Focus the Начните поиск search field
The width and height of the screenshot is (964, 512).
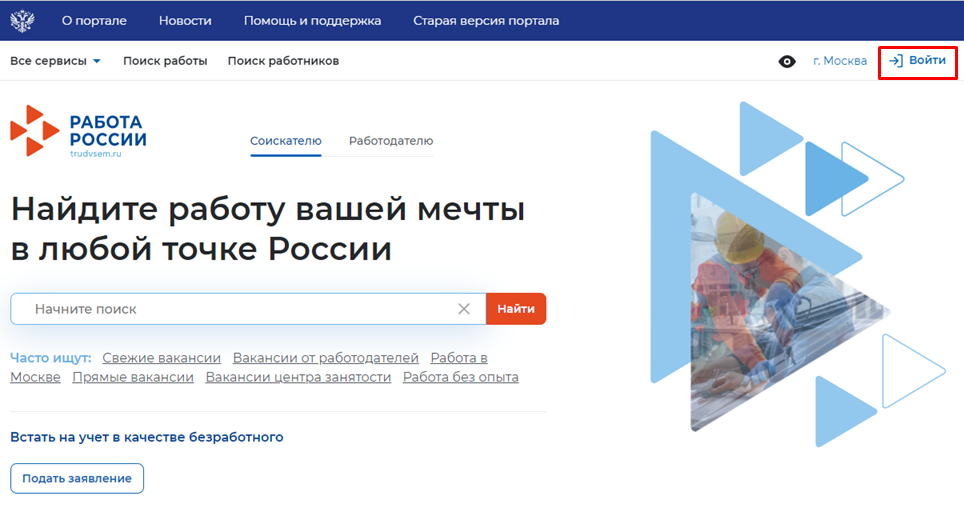[x=248, y=309]
